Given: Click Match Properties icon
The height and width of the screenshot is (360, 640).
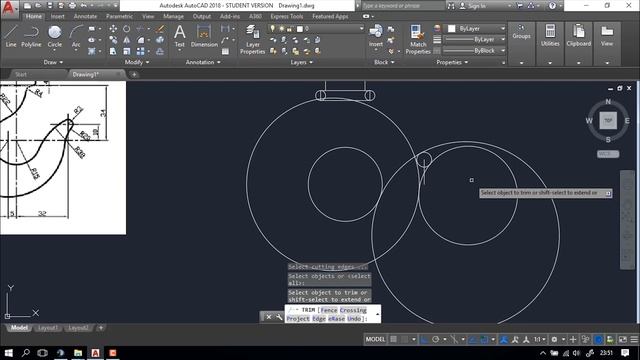Looking at the screenshot, I should [418, 39].
